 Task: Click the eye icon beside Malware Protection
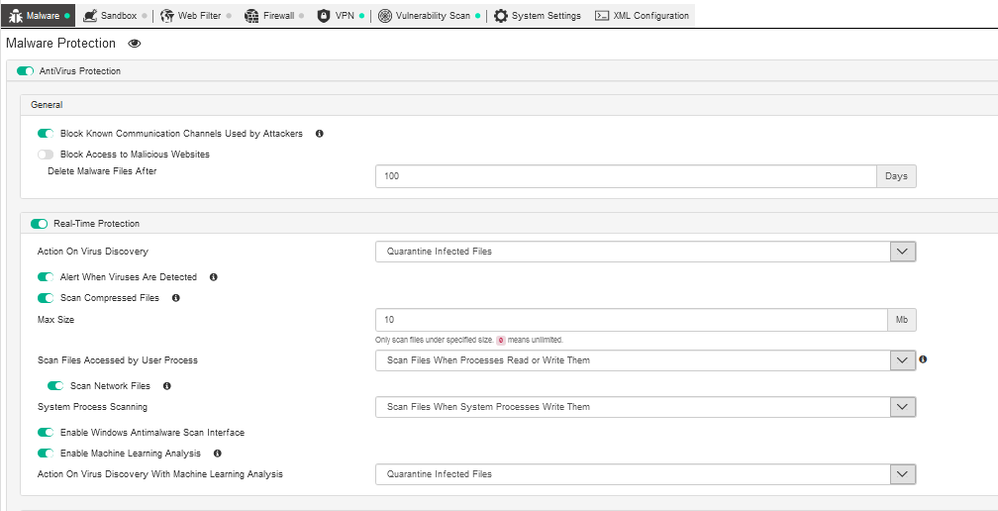pyautogui.click(x=134, y=44)
